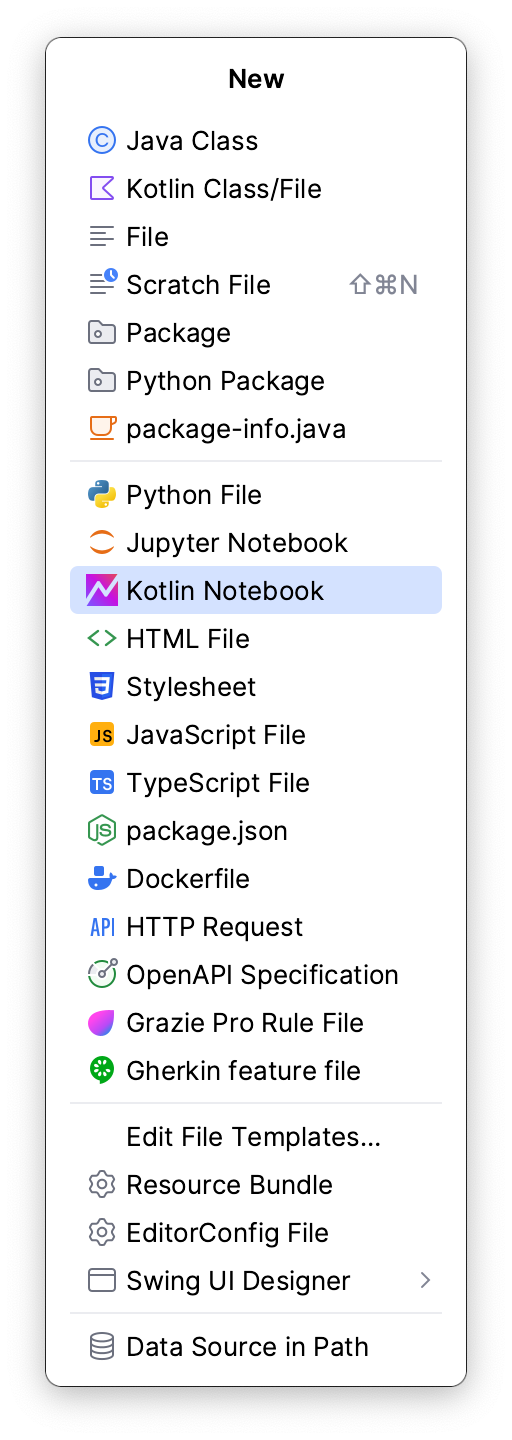The image size is (512, 1440).
Task: Click the HTTP Request API icon
Action: tap(102, 927)
